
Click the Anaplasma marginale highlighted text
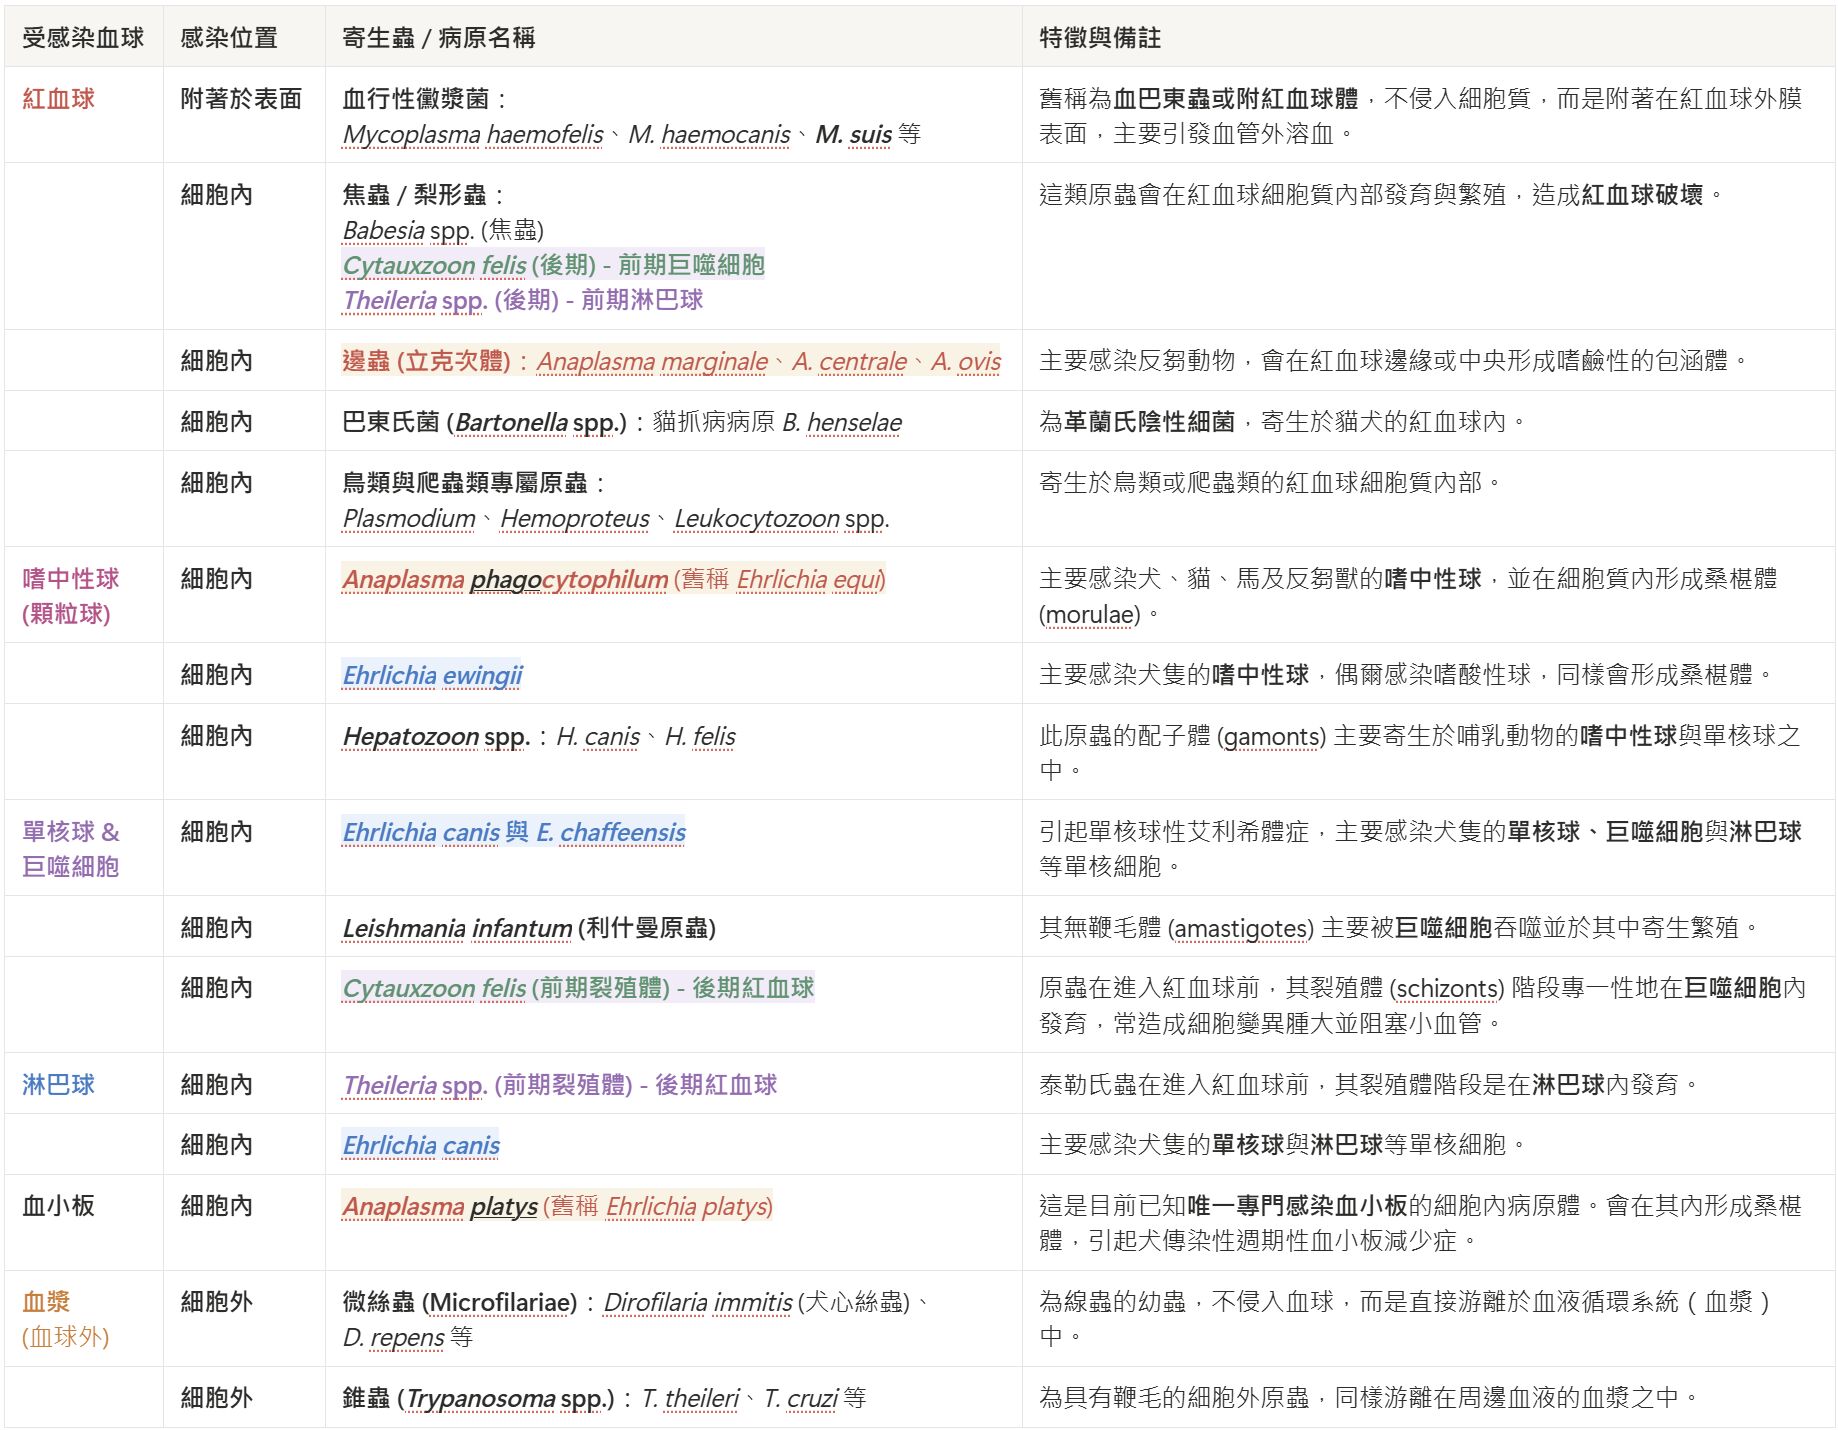652,361
